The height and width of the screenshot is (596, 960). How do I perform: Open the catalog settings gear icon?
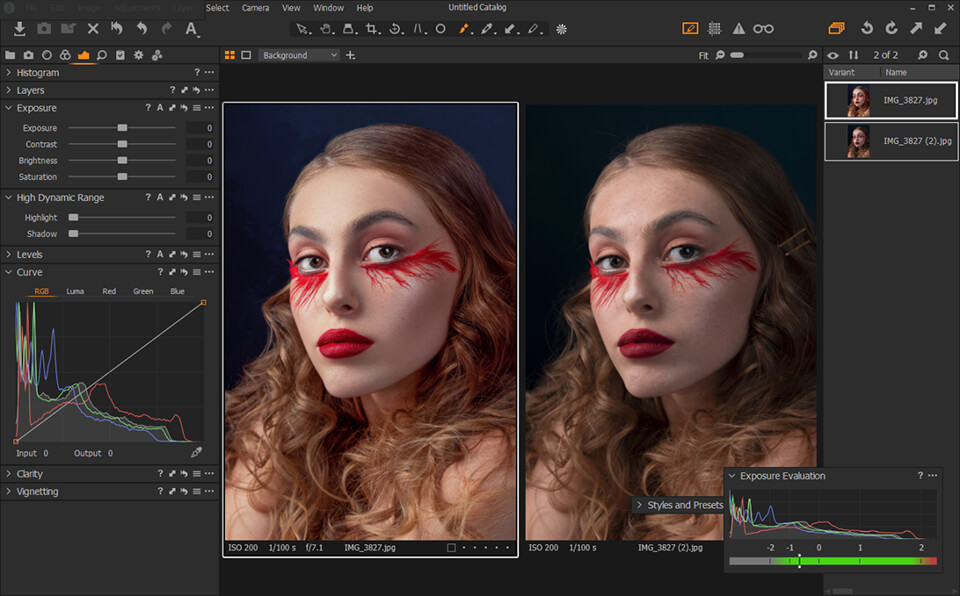(x=138, y=56)
